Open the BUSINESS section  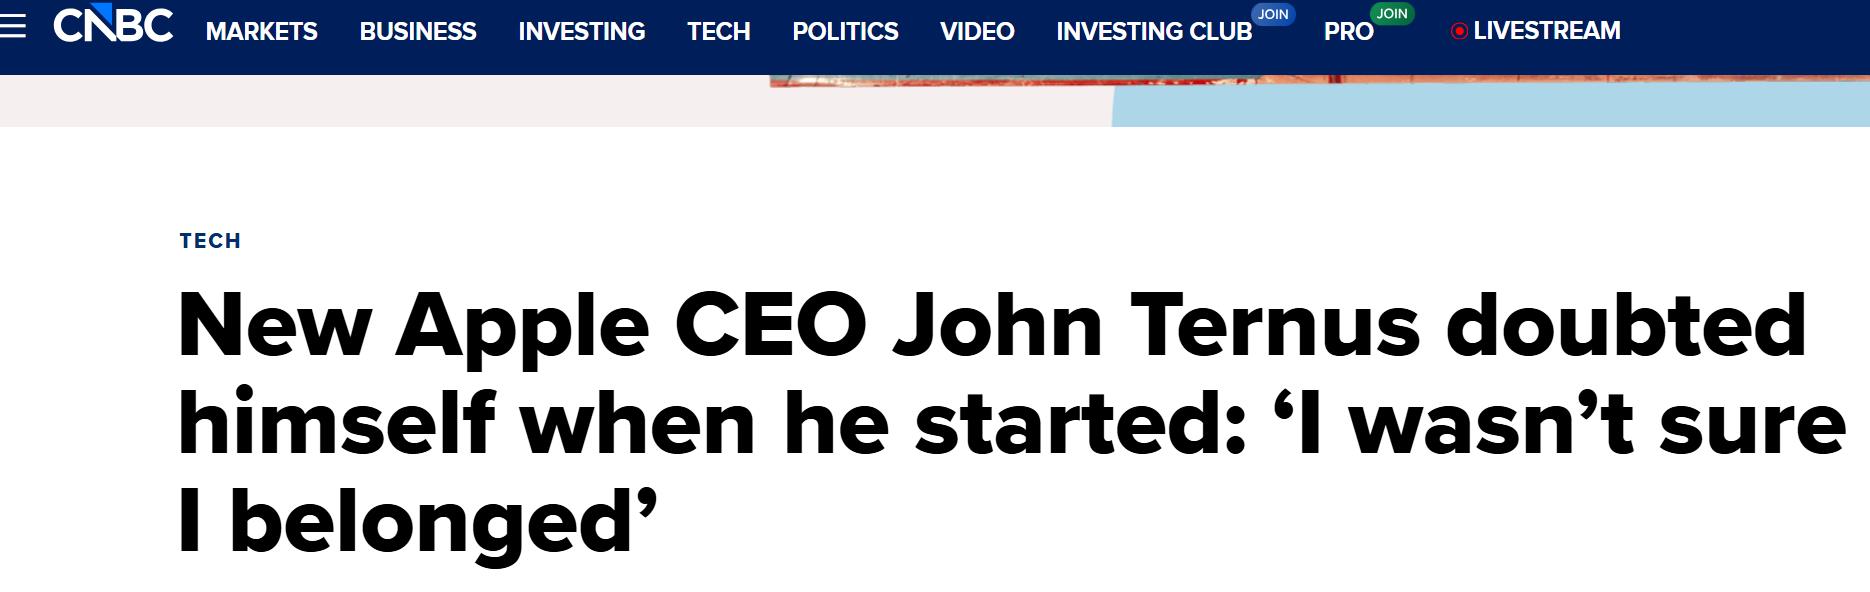pos(418,32)
